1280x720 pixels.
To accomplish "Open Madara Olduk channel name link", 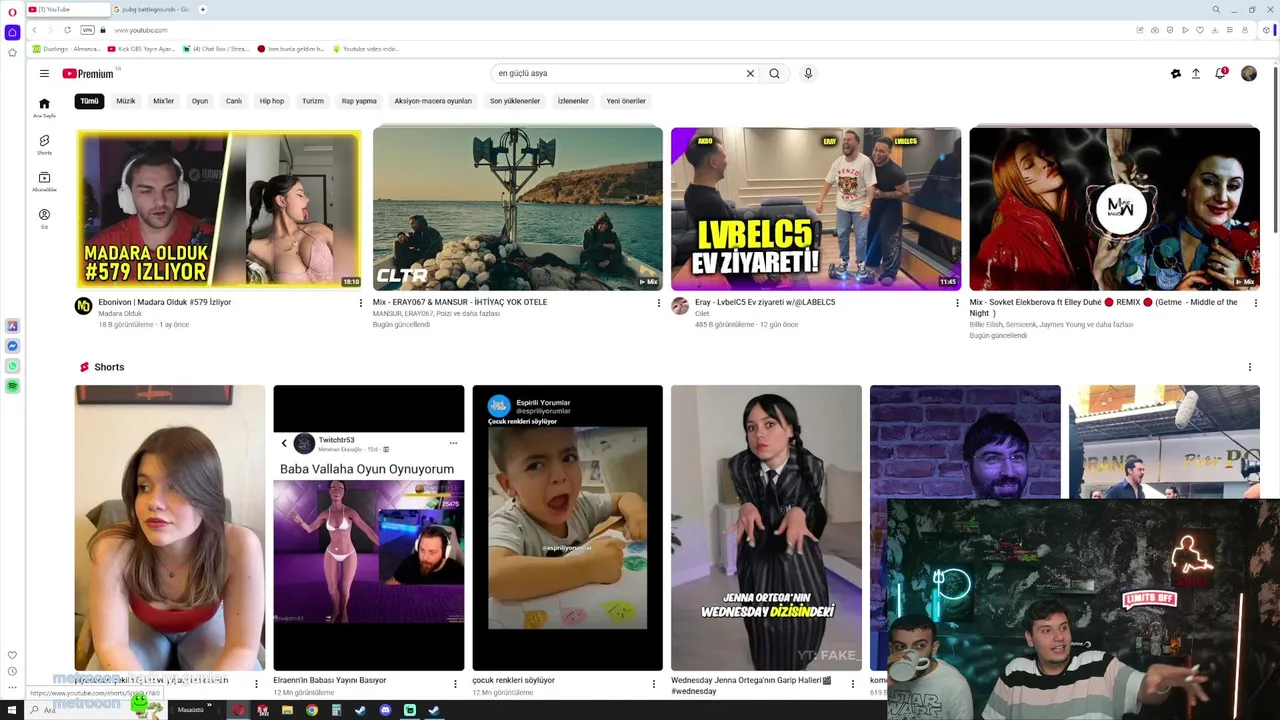I will pos(120,314).
